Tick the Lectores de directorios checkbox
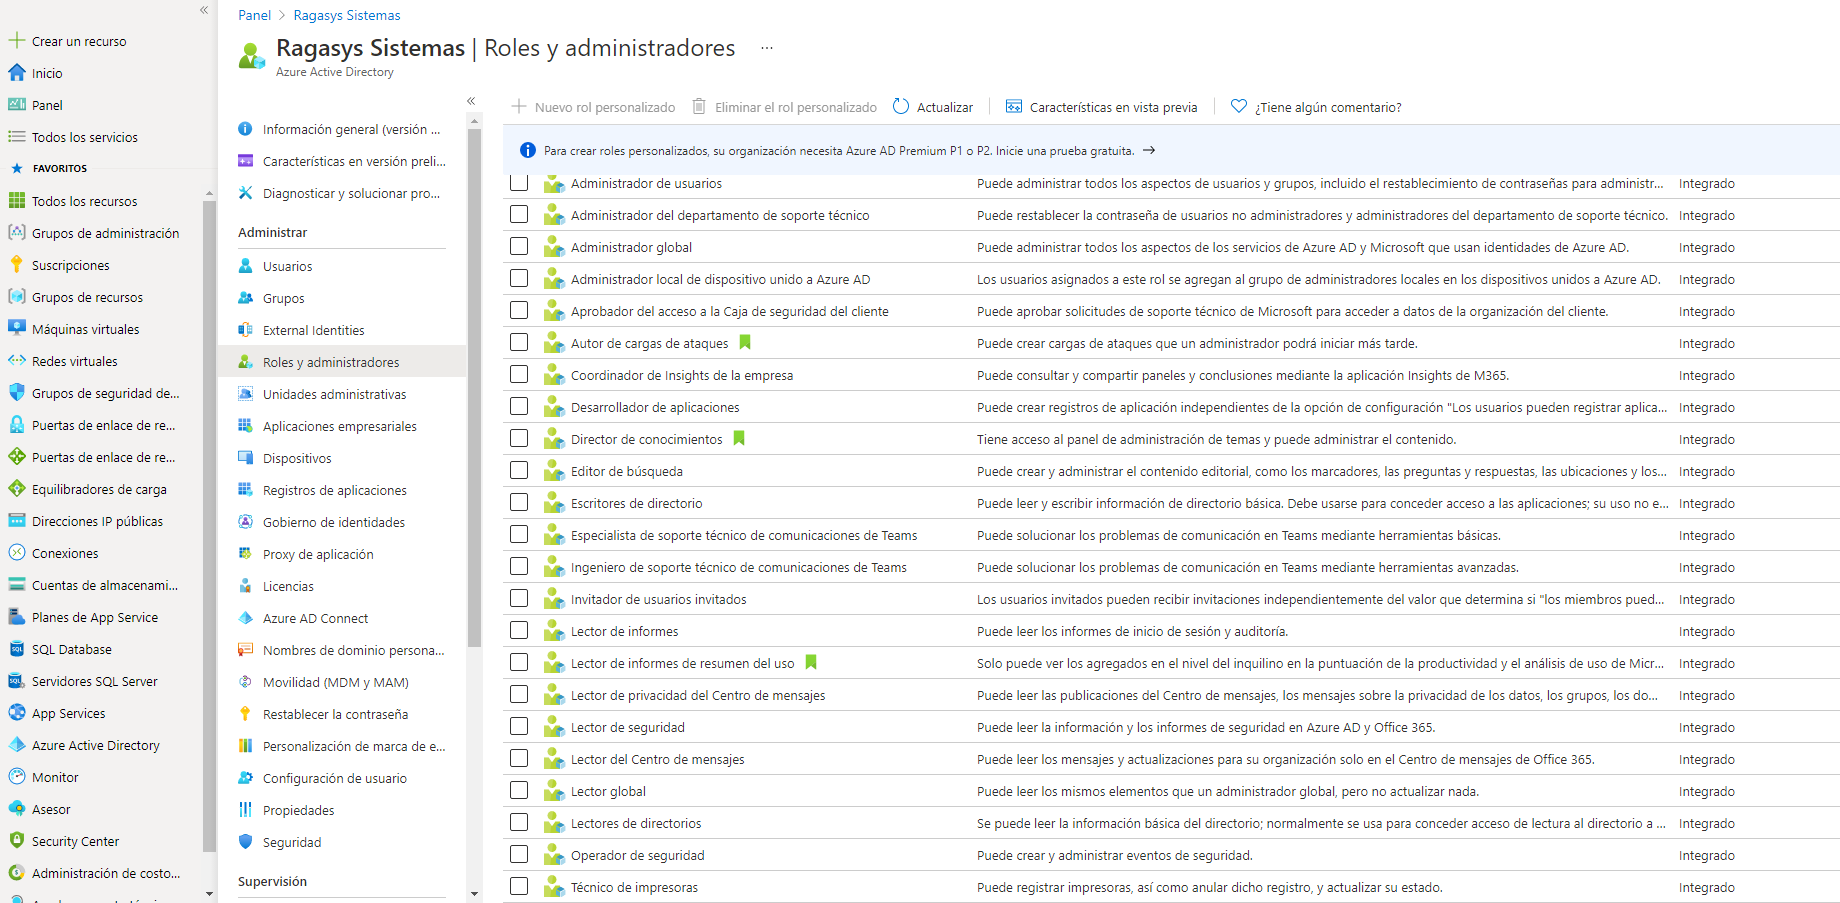Image resolution: width=1840 pixels, height=903 pixels. click(519, 822)
